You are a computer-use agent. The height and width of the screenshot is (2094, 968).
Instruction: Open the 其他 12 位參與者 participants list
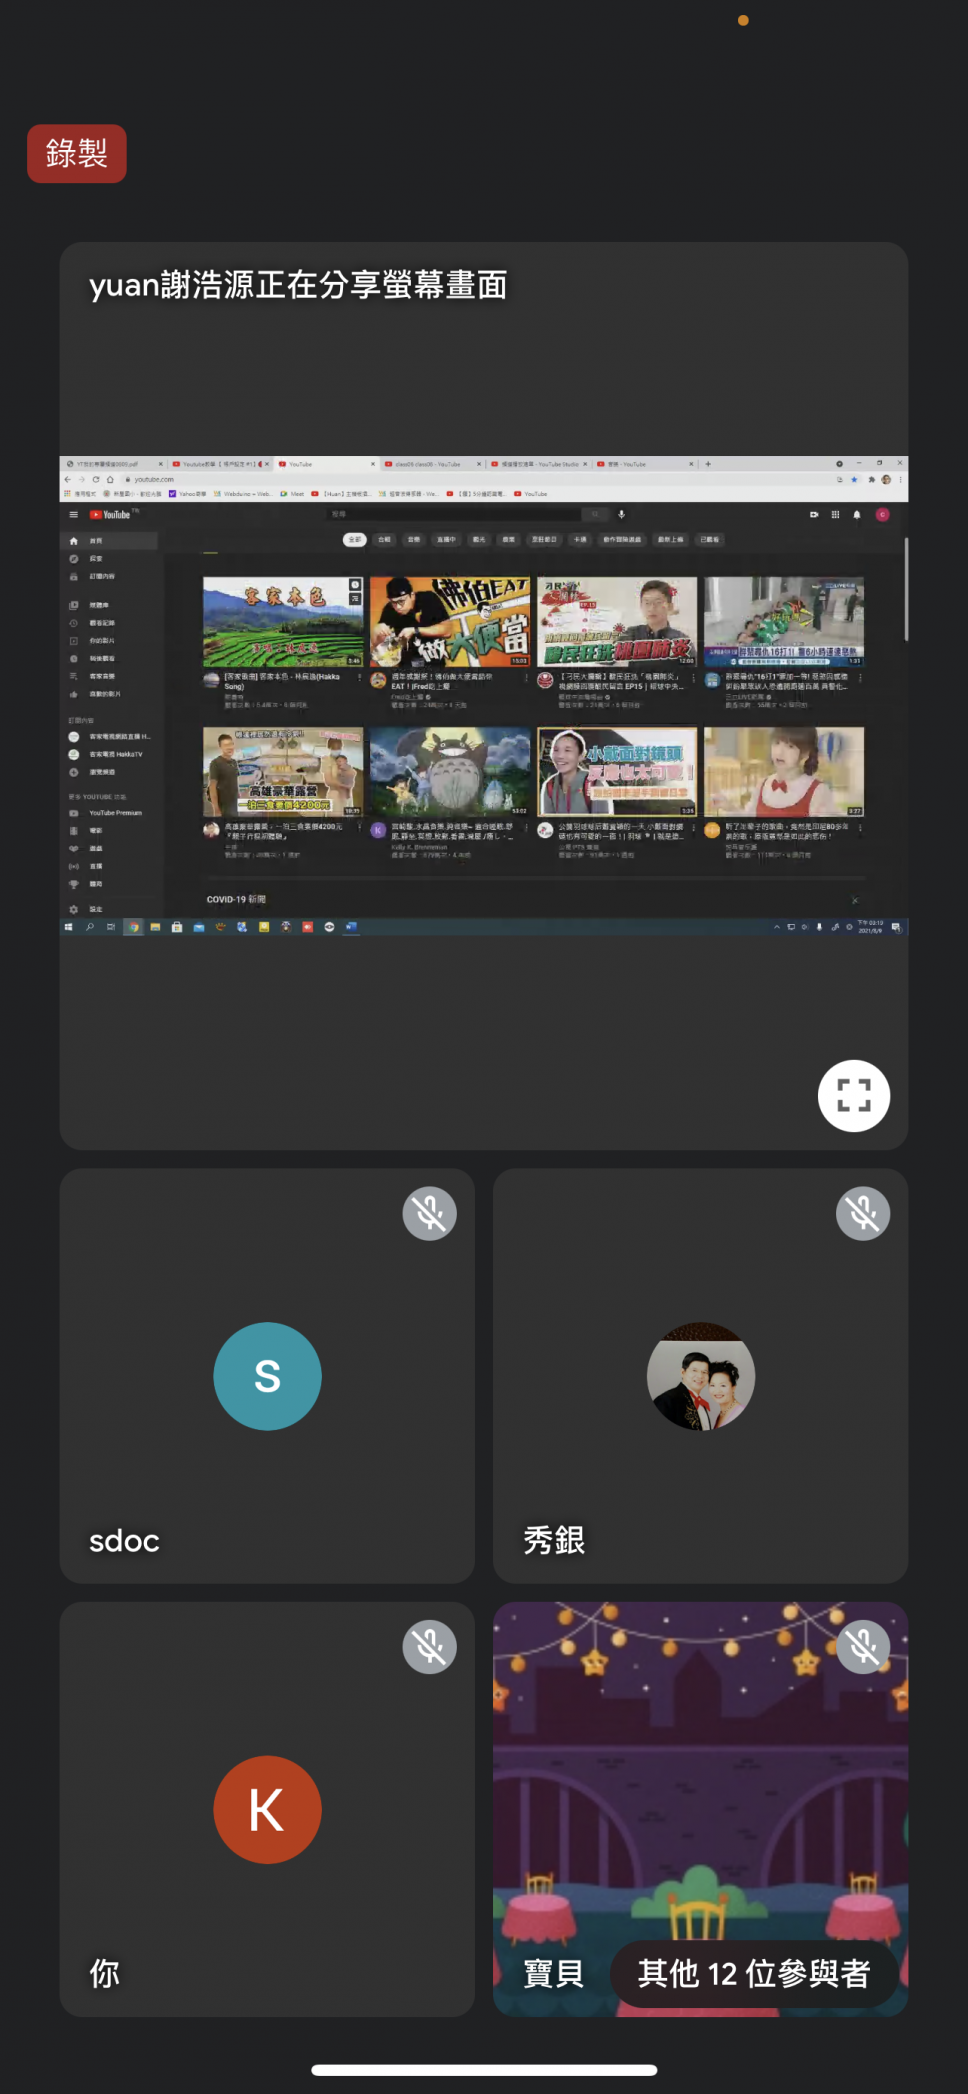click(753, 1974)
